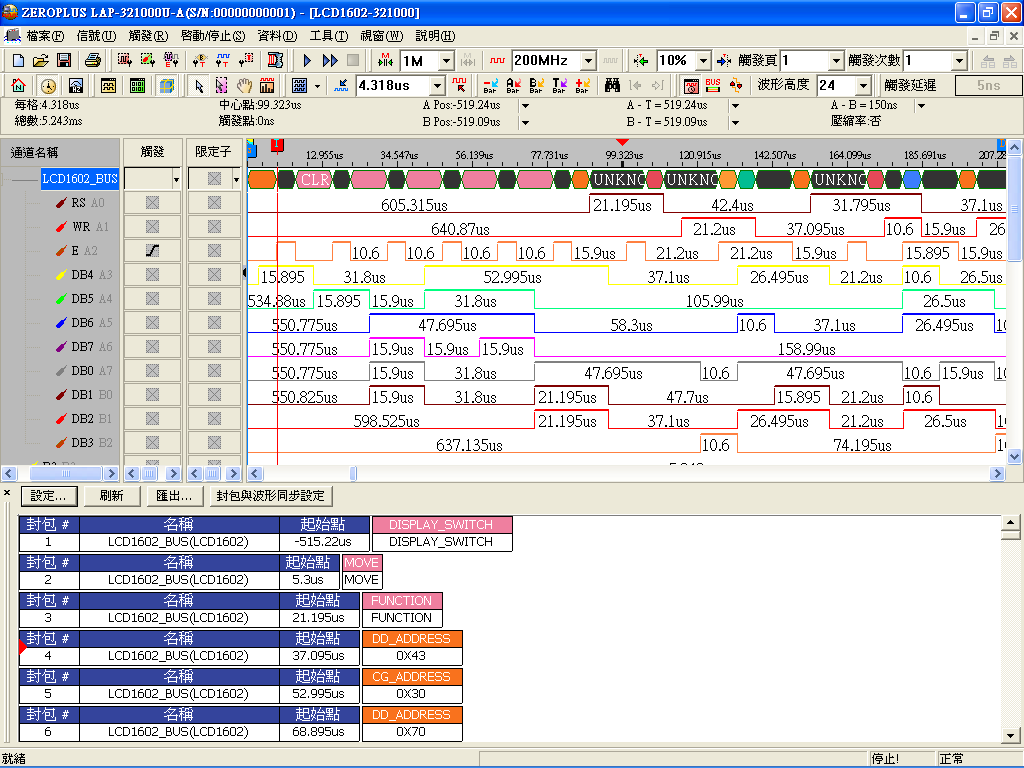Create a new file with the blank page icon

18,61
